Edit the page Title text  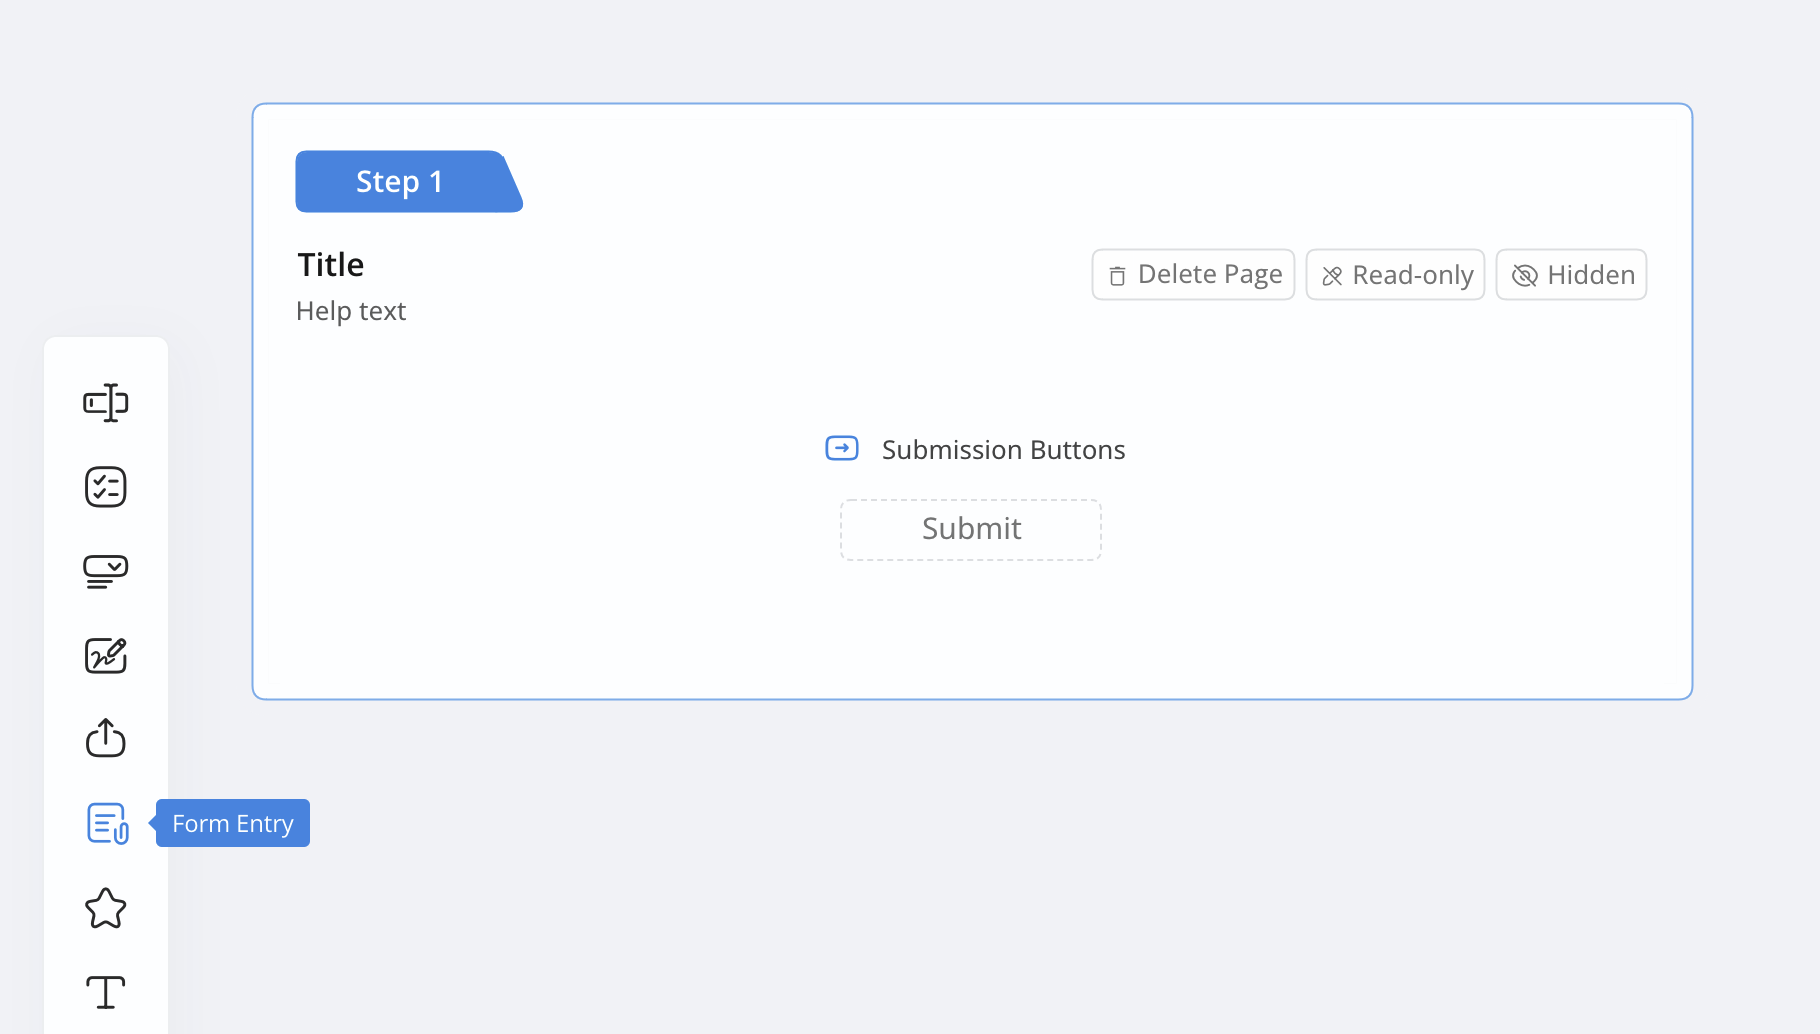[331, 265]
